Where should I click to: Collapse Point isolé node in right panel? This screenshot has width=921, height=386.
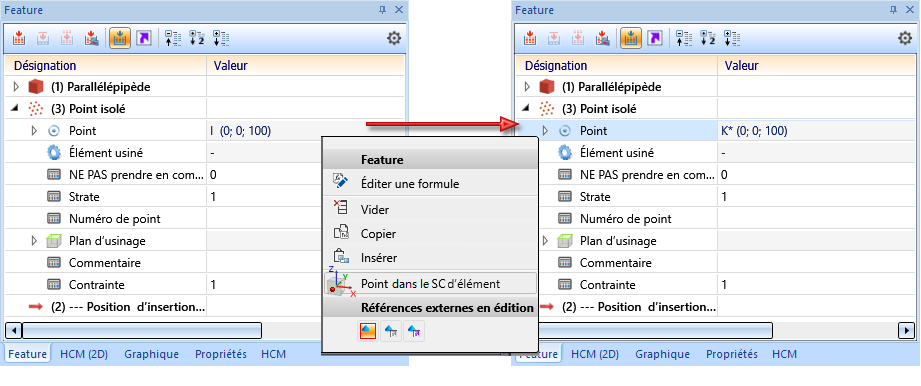526,108
